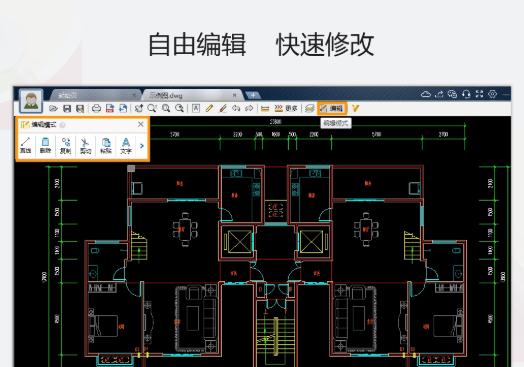Click the yellow VIP badge icon
This screenshot has width=524, height=367.
tap(355, 108)
